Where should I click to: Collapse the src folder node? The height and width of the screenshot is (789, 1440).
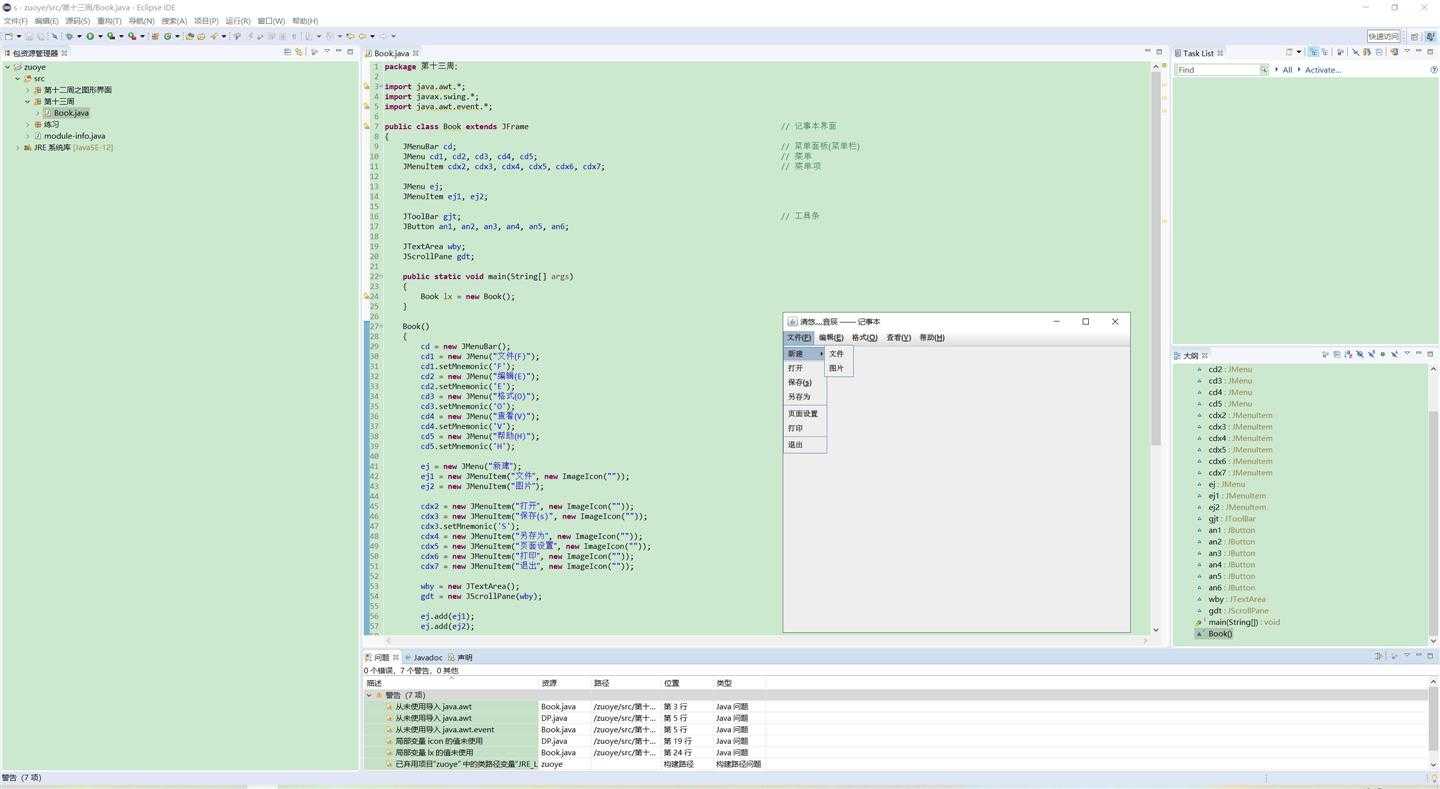[17, 78]
